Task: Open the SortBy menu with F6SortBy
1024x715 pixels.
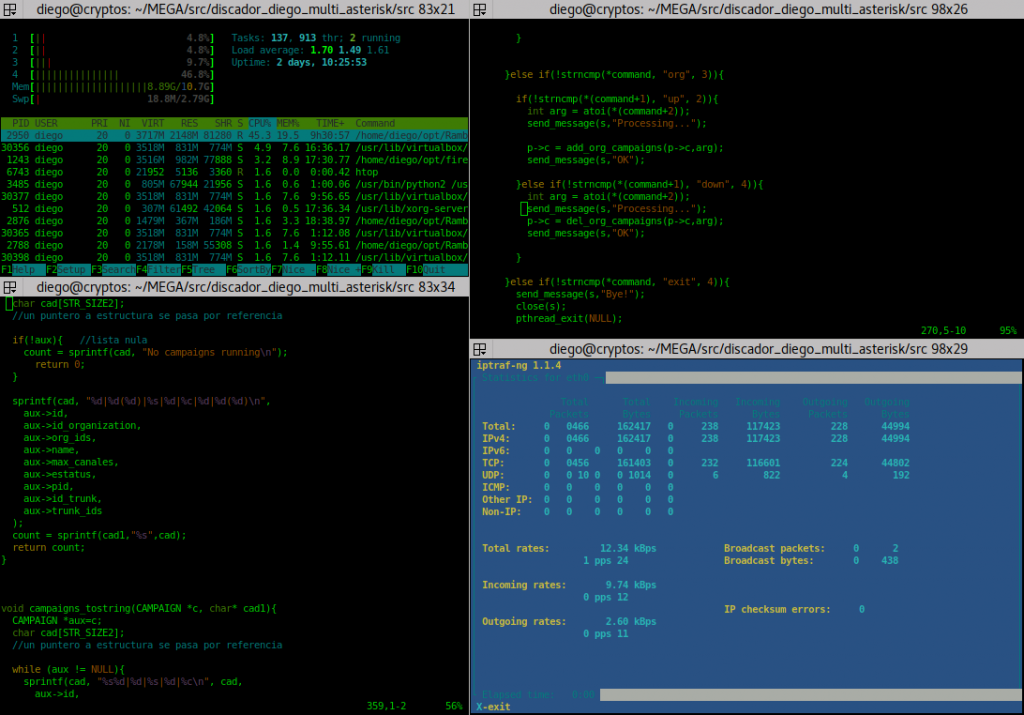Action: 250,270
